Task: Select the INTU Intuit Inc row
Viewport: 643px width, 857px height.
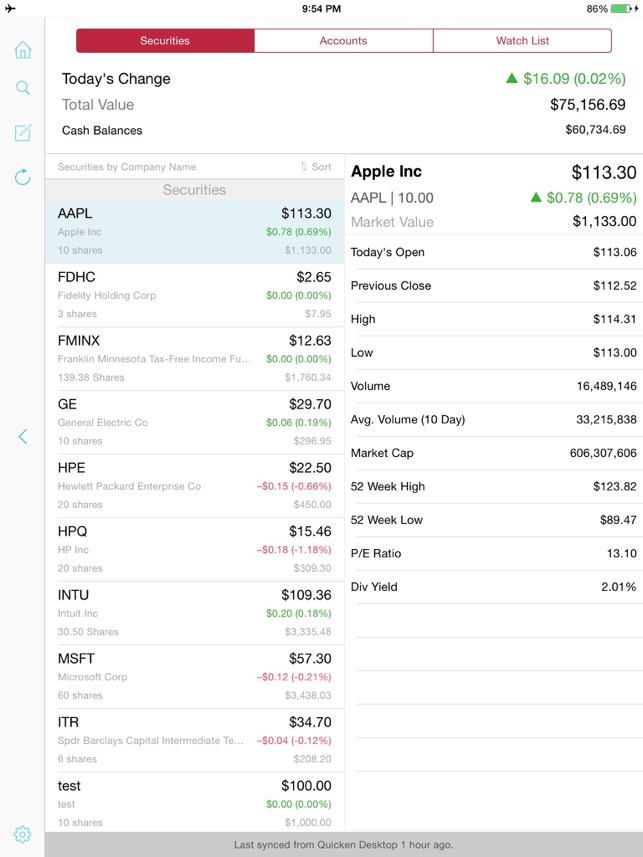Action: [194, 613]
